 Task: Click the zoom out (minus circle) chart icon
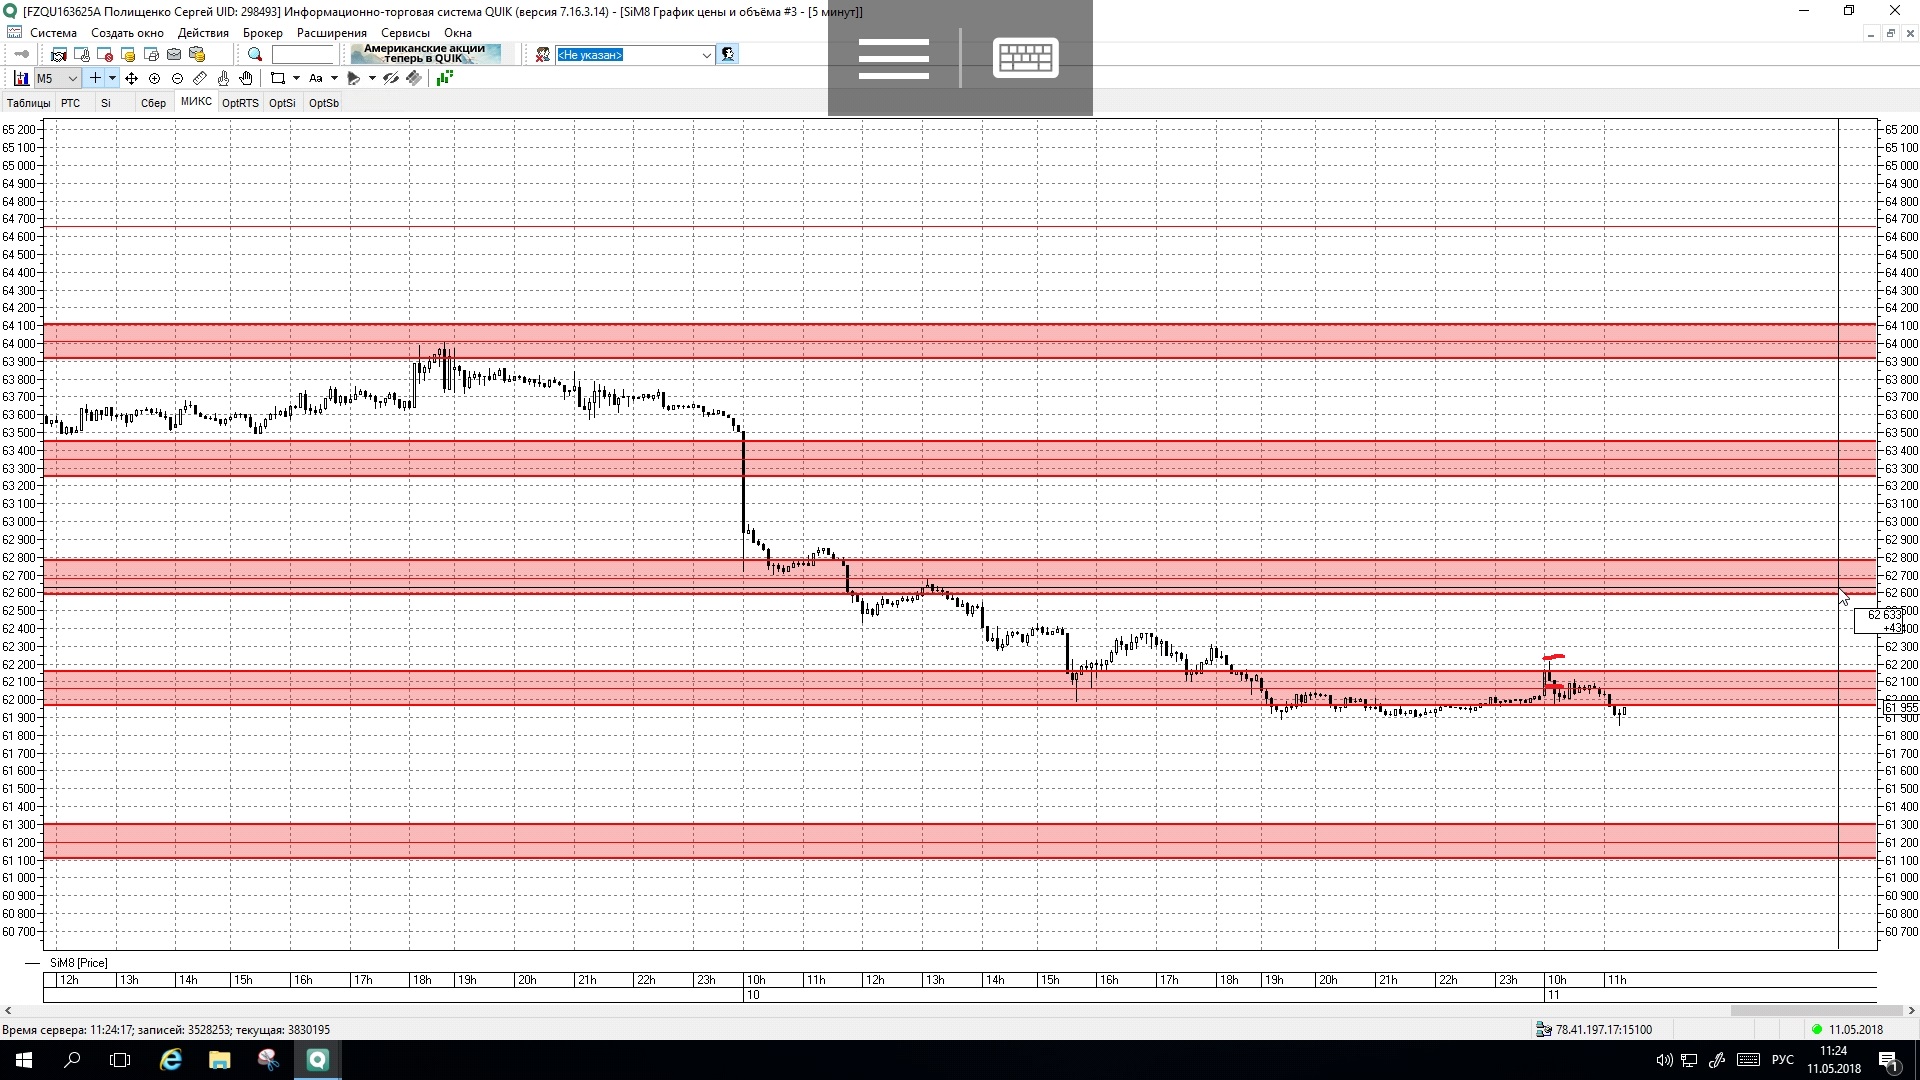177,78
